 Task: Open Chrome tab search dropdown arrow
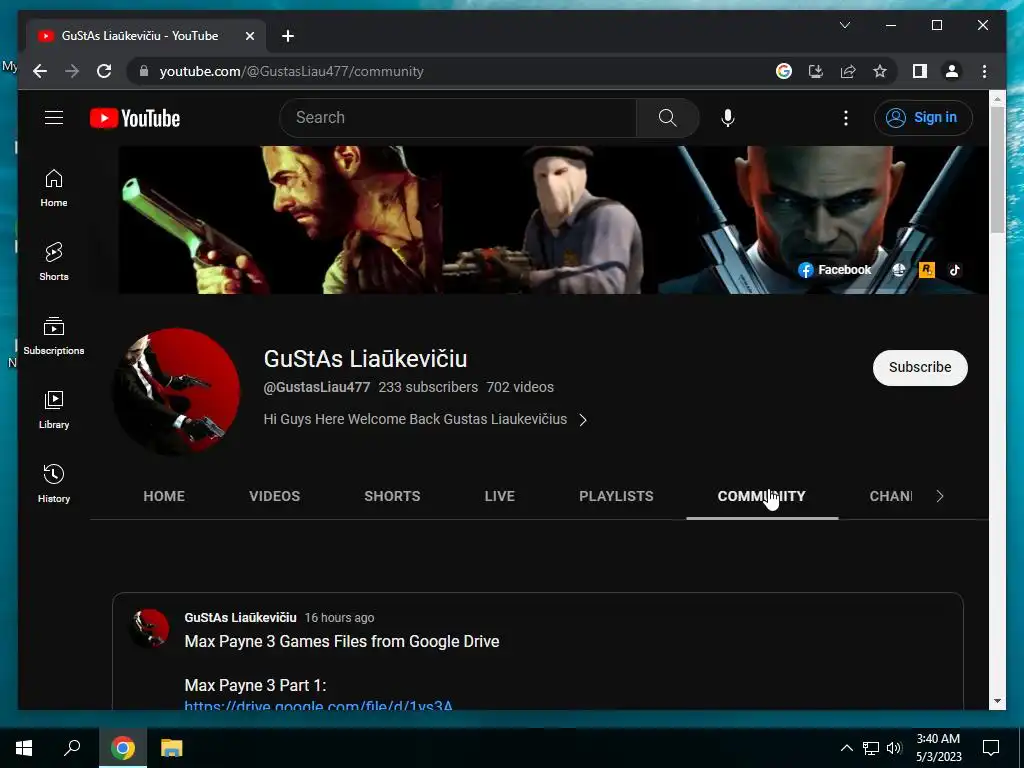tap(844, 25)
